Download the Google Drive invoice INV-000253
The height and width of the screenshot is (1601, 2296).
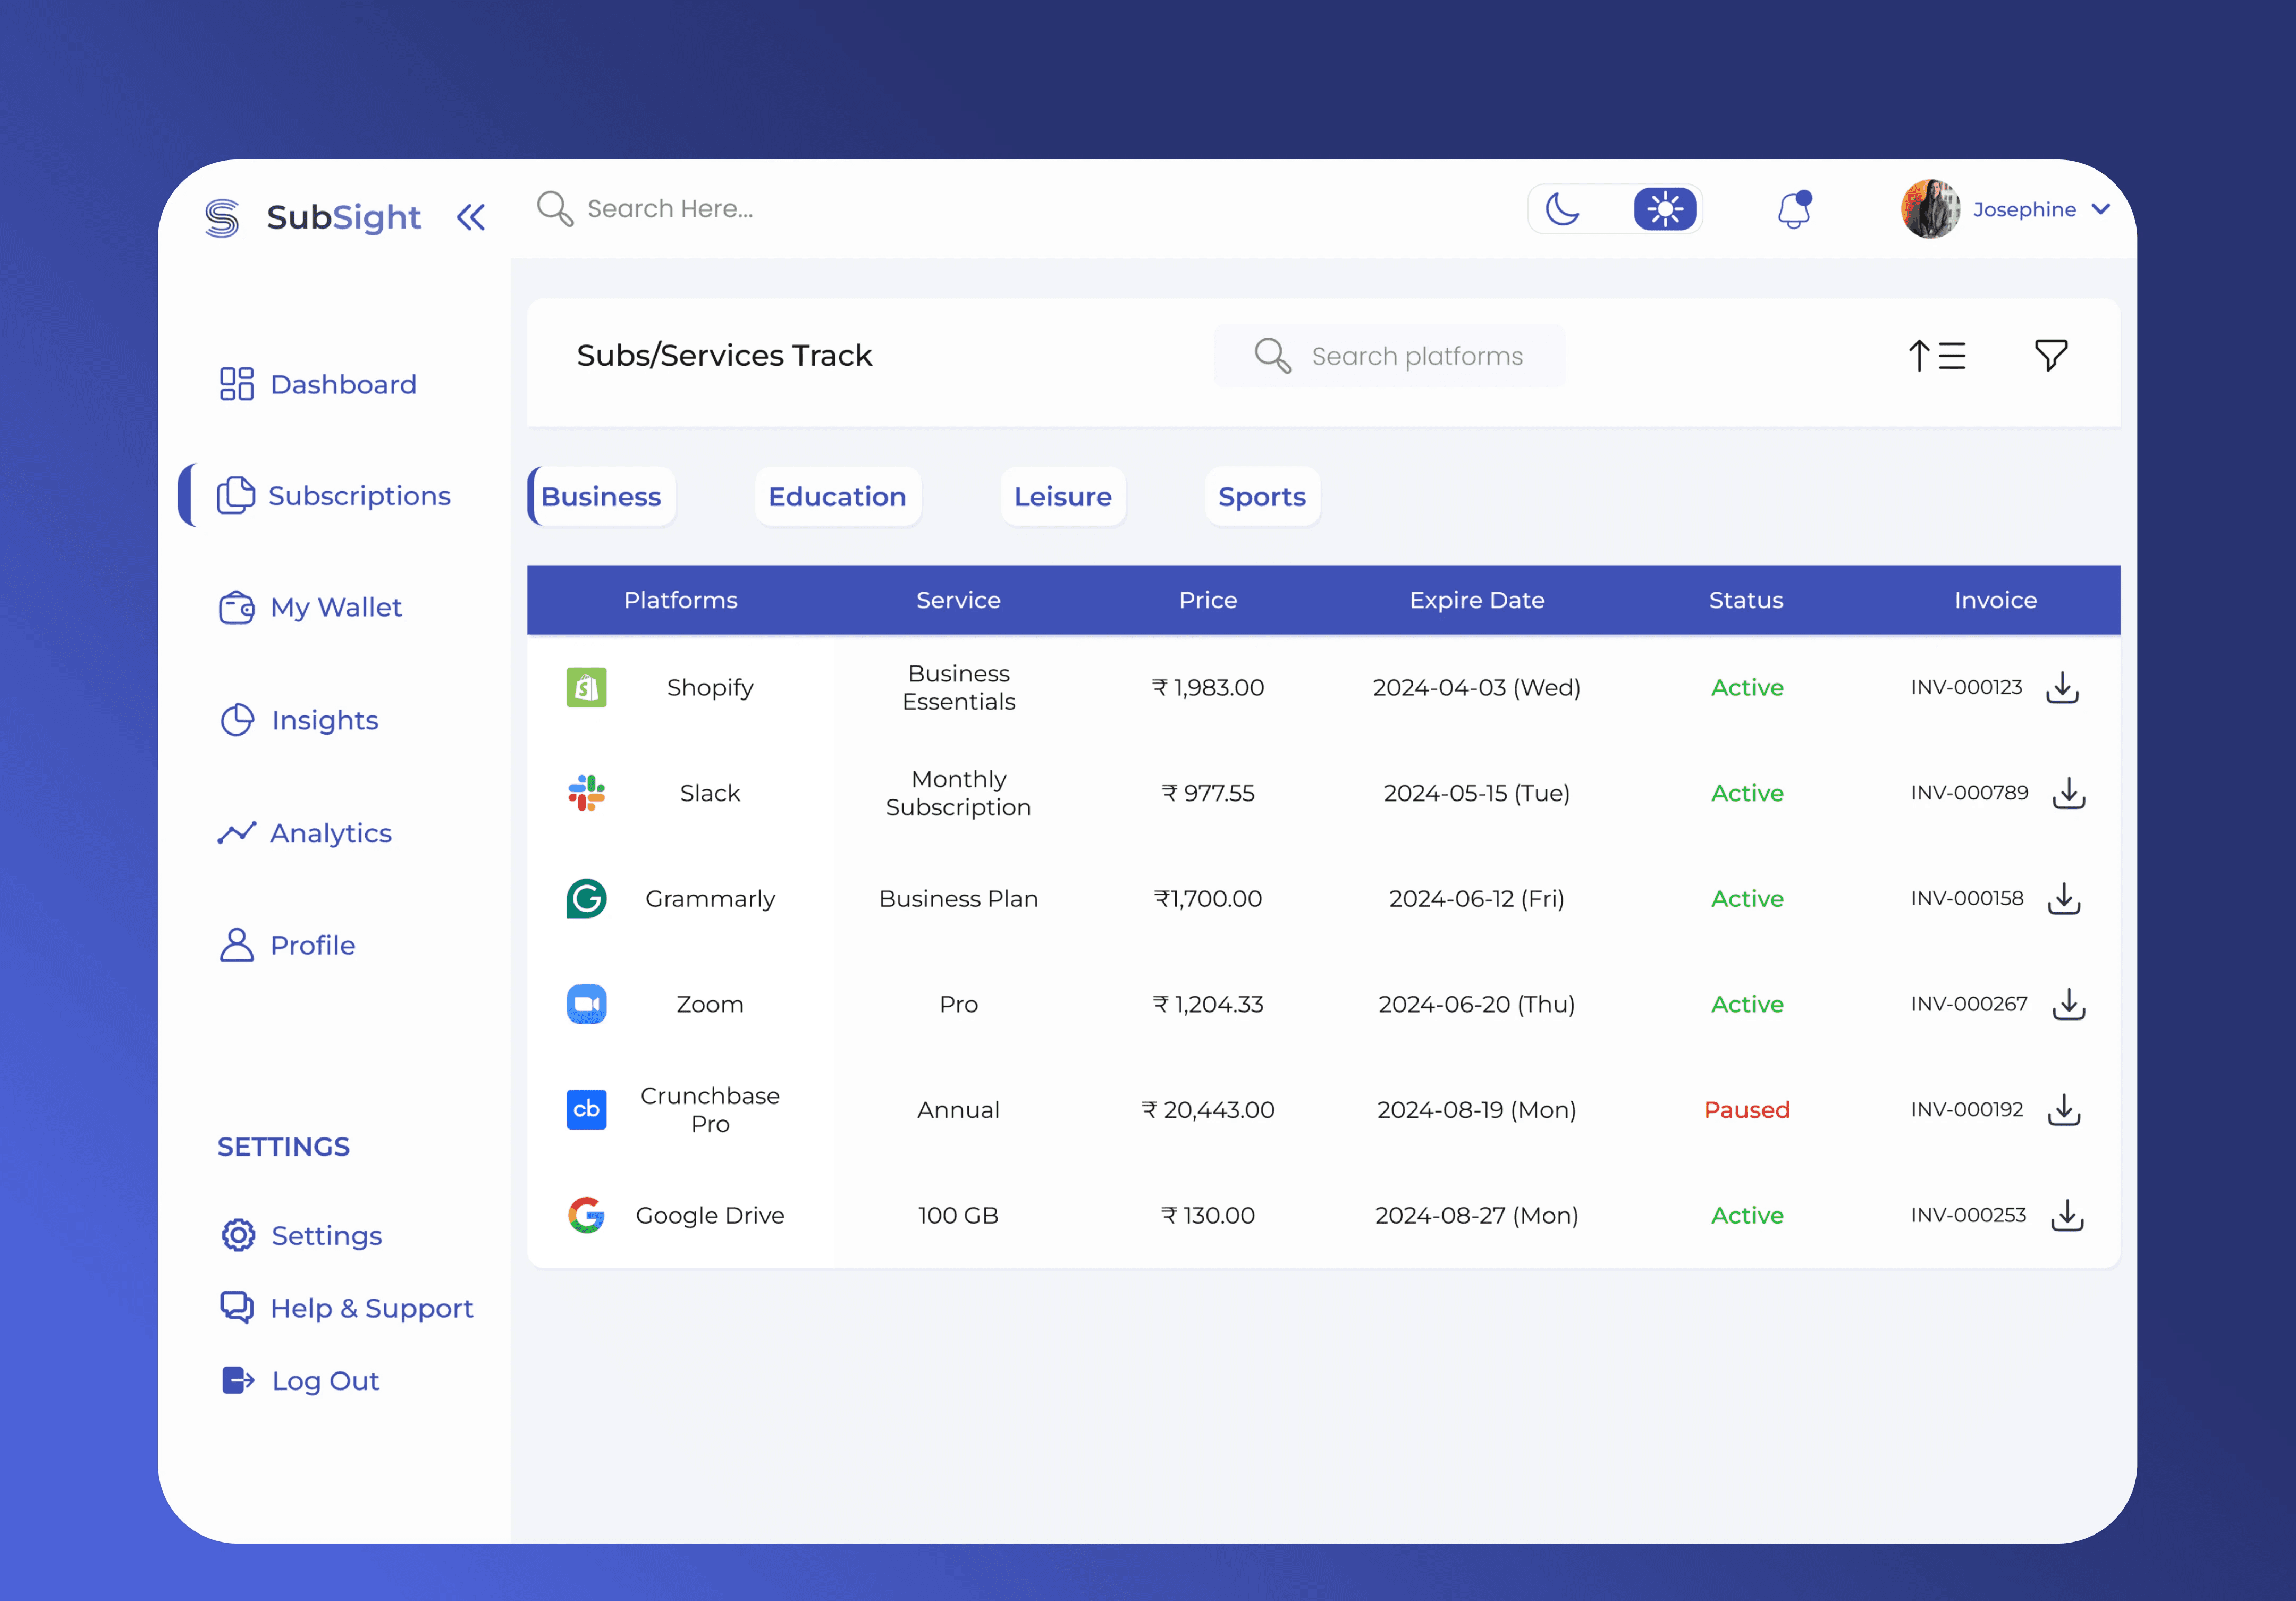pos(2066,1216)
